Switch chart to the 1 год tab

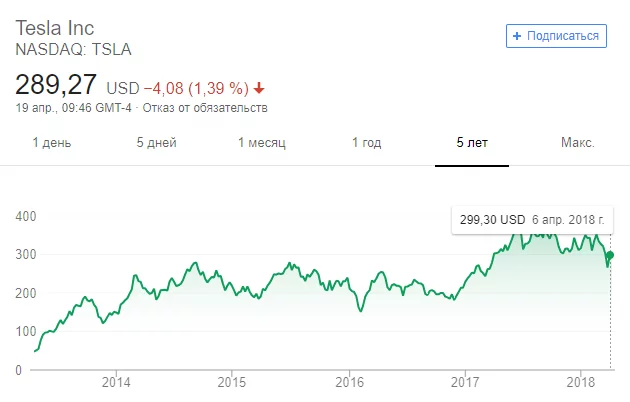pyautogui.click(x=366, y=143)
